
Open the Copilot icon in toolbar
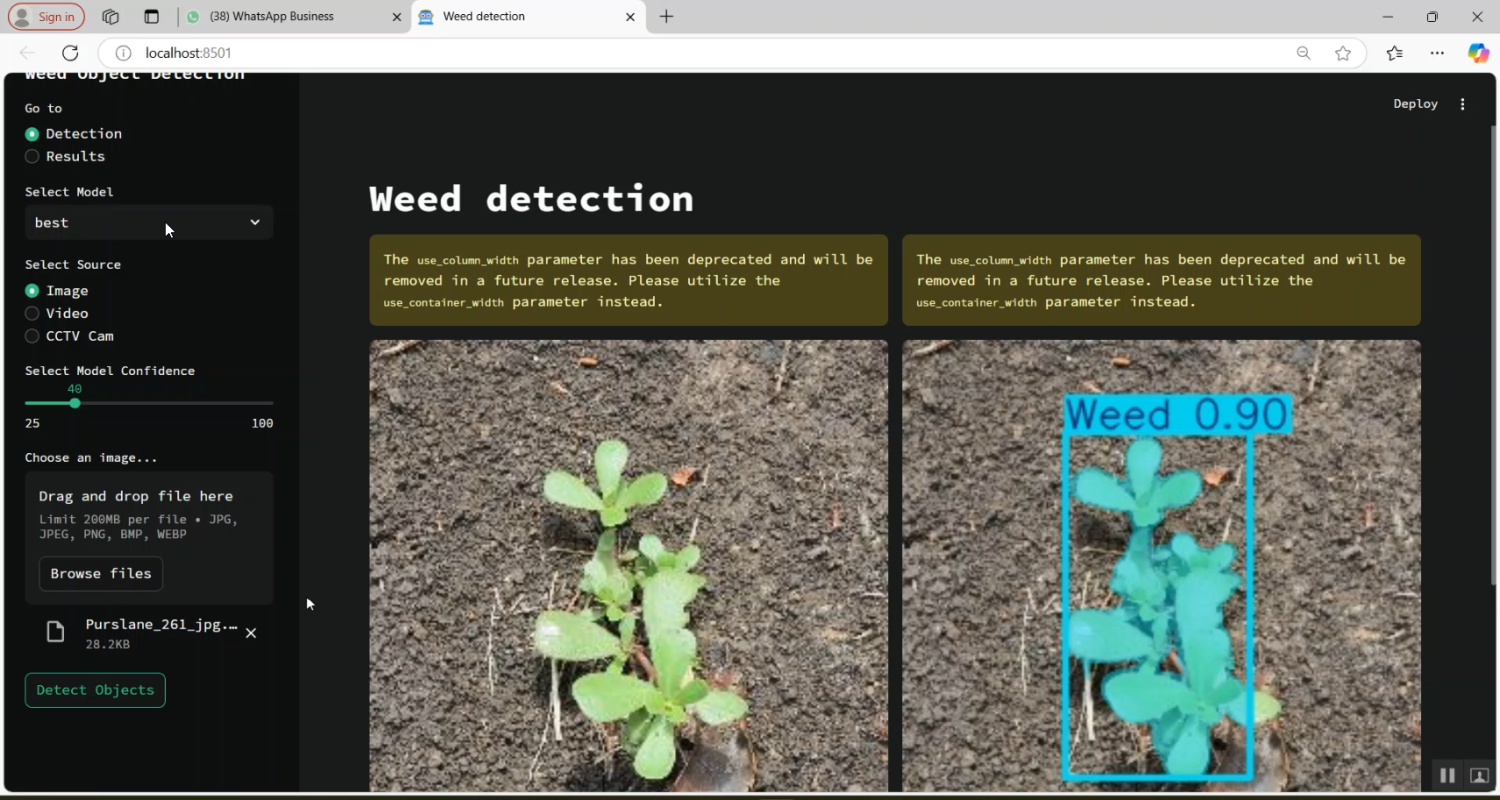tap(1478, 53)
